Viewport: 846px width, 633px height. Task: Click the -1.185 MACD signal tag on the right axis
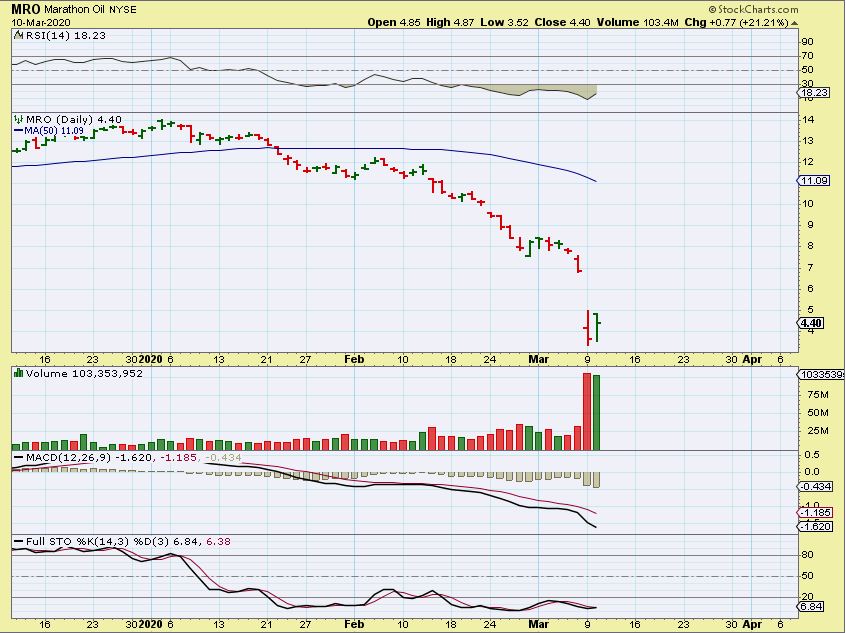[x=815, y=513]
